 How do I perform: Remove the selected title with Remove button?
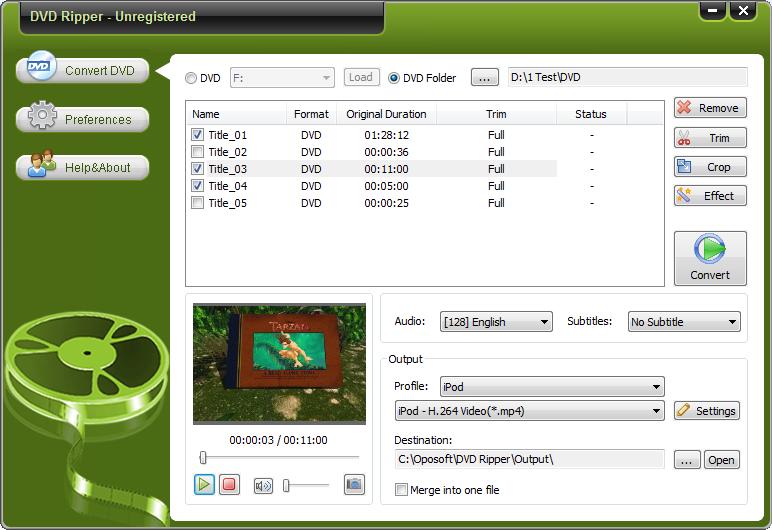coord(710,108)
